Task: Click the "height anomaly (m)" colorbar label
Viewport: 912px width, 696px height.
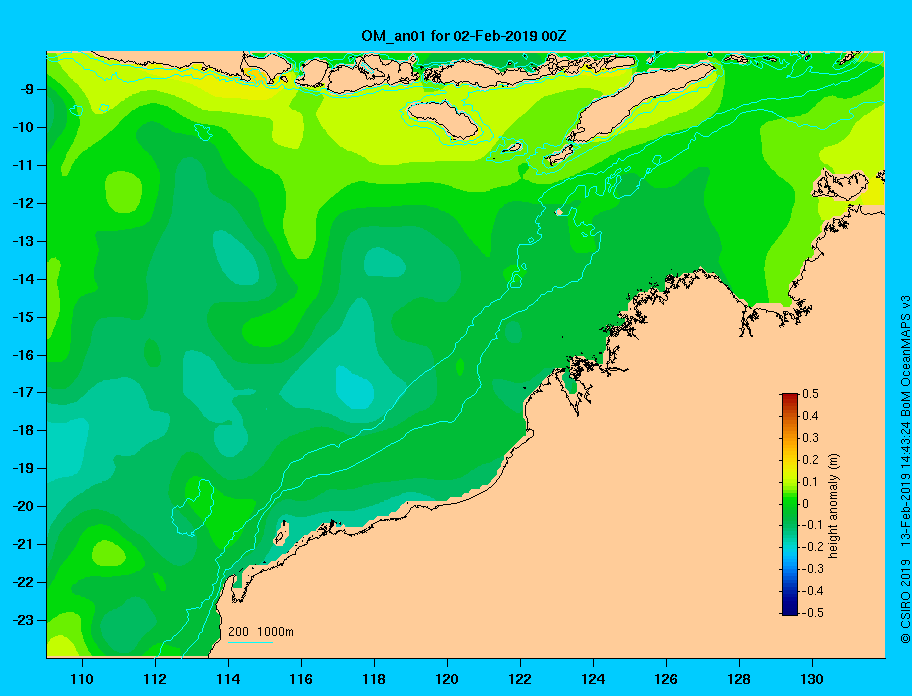Action: coord(833,505)
